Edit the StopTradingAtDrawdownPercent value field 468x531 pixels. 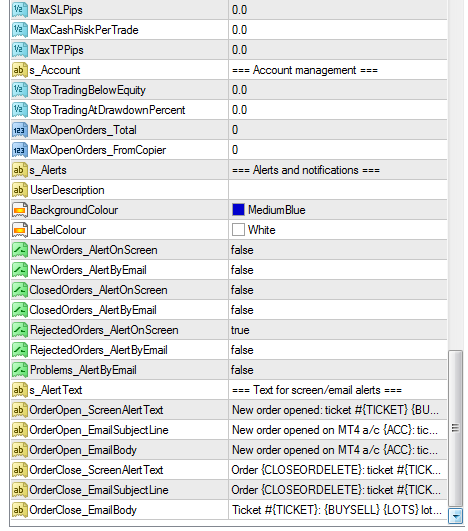coord(338,110)
